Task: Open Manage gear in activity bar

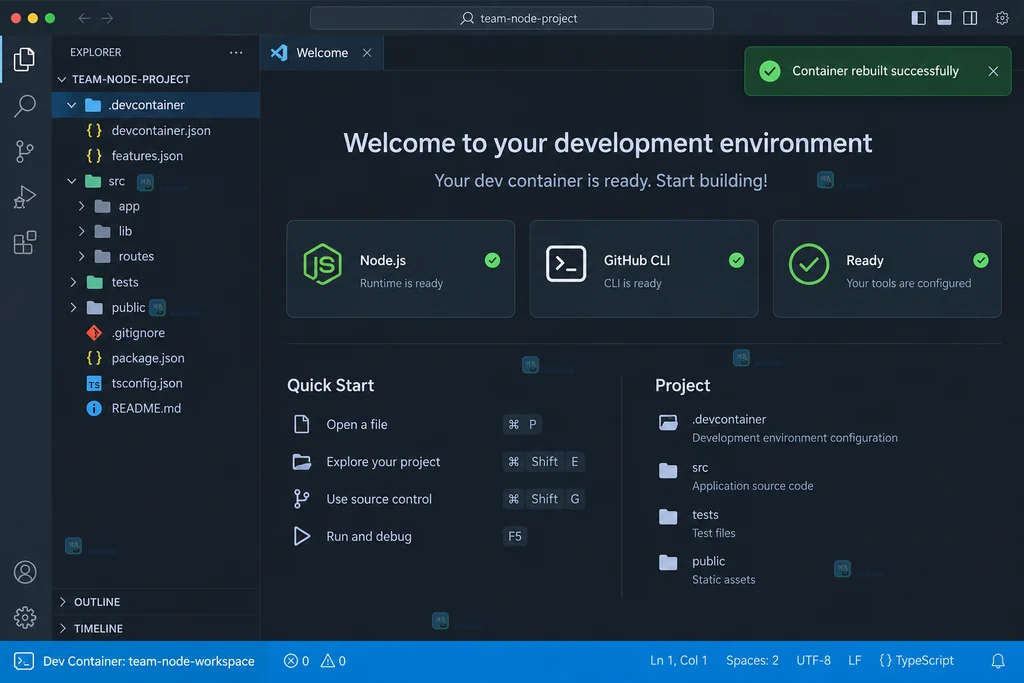Action: (25, 617)
